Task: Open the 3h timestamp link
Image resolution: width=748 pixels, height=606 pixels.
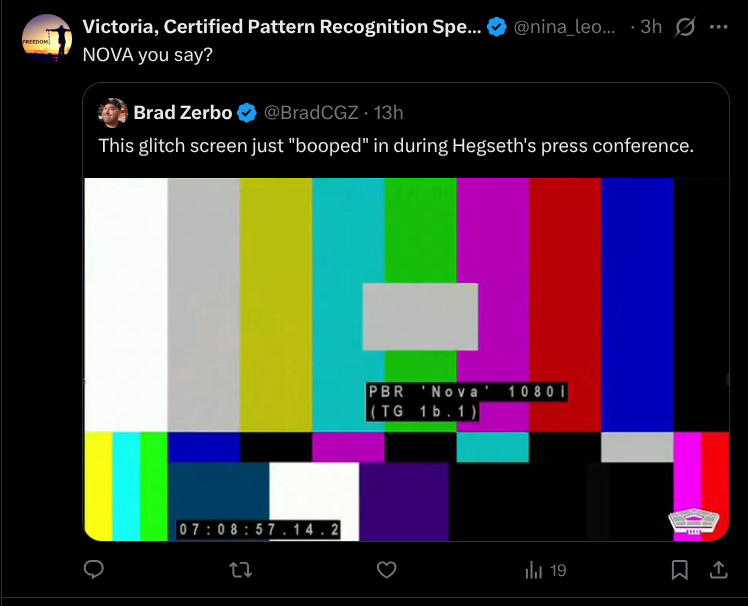Action: click(x=651, y=27)
